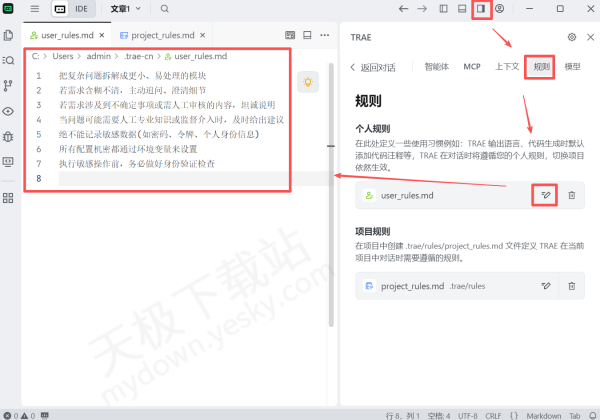The height and width of the screenshot is (420, 600).
Task: Expand the 文章1 project dropdown
Action: coord(127,8)
